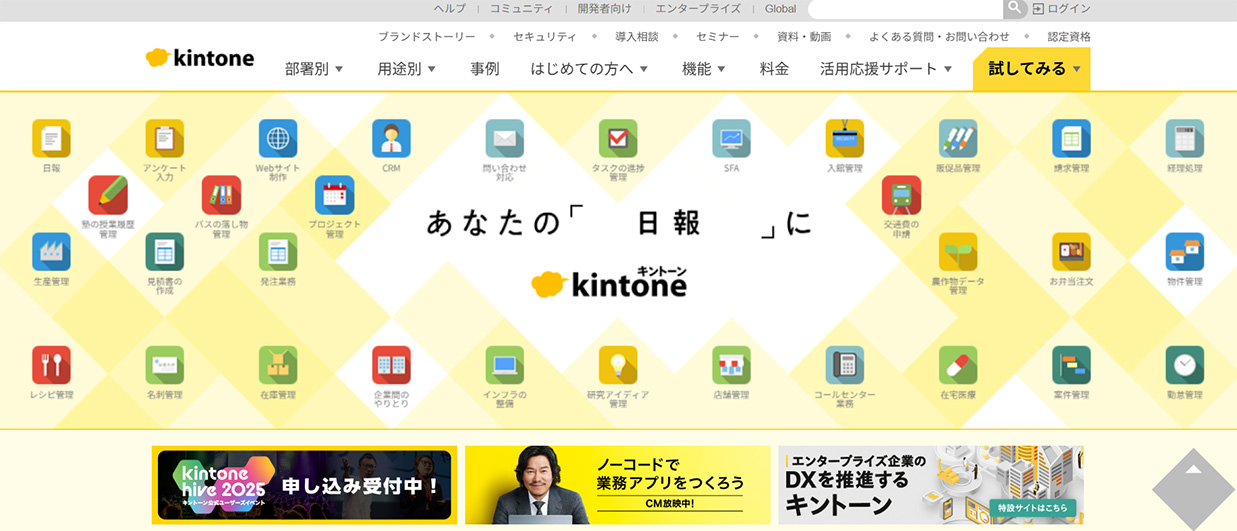Go to the 認定資格 page

click(1069, 36)
